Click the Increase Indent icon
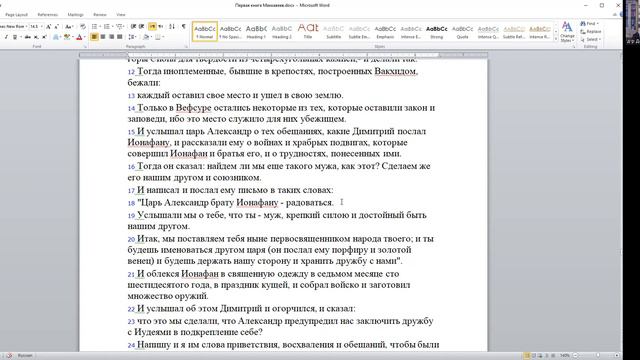640x360 pixels. click(141, 27)
